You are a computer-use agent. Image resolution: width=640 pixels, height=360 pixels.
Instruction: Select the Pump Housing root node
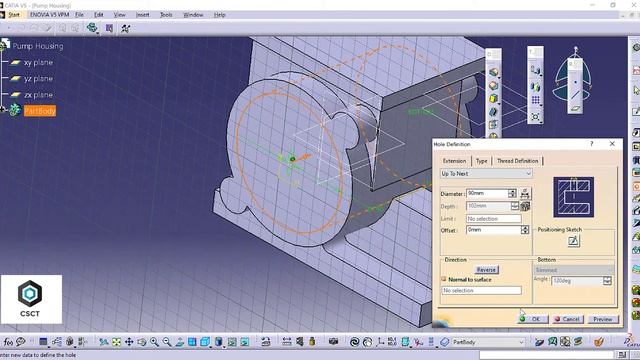coord(38,46)
